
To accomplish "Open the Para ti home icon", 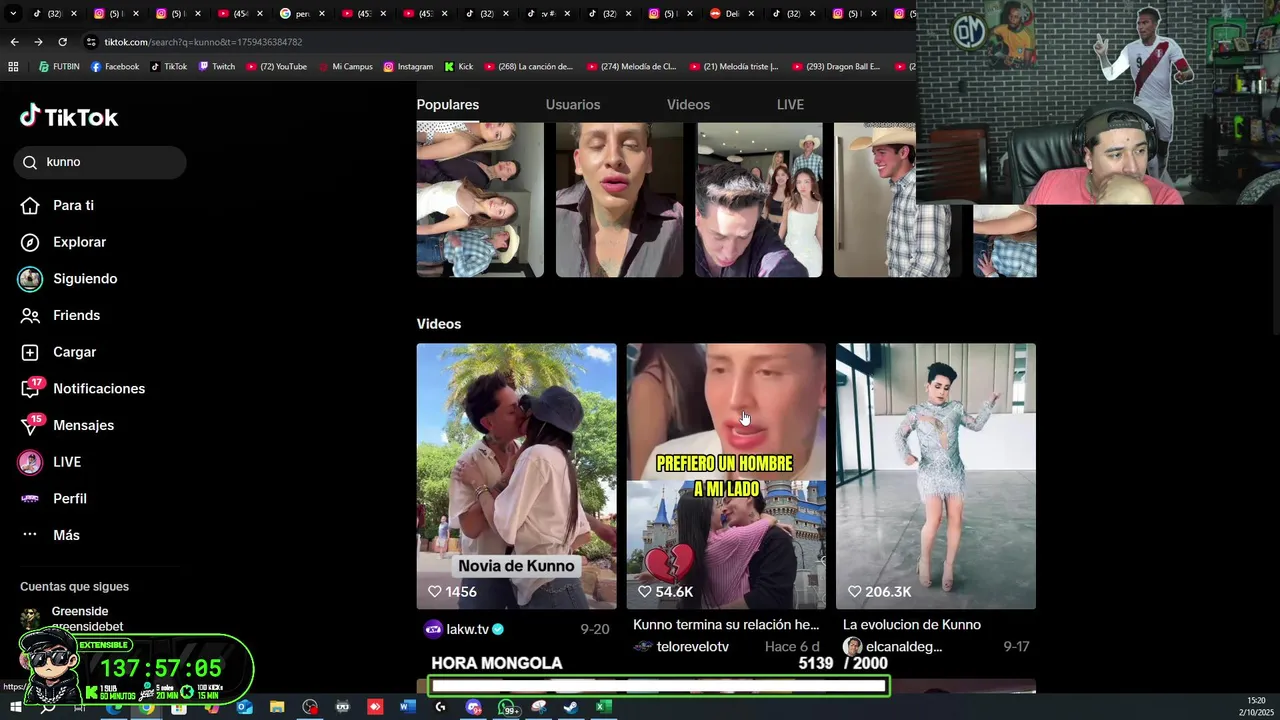I will tap(30, 205).
